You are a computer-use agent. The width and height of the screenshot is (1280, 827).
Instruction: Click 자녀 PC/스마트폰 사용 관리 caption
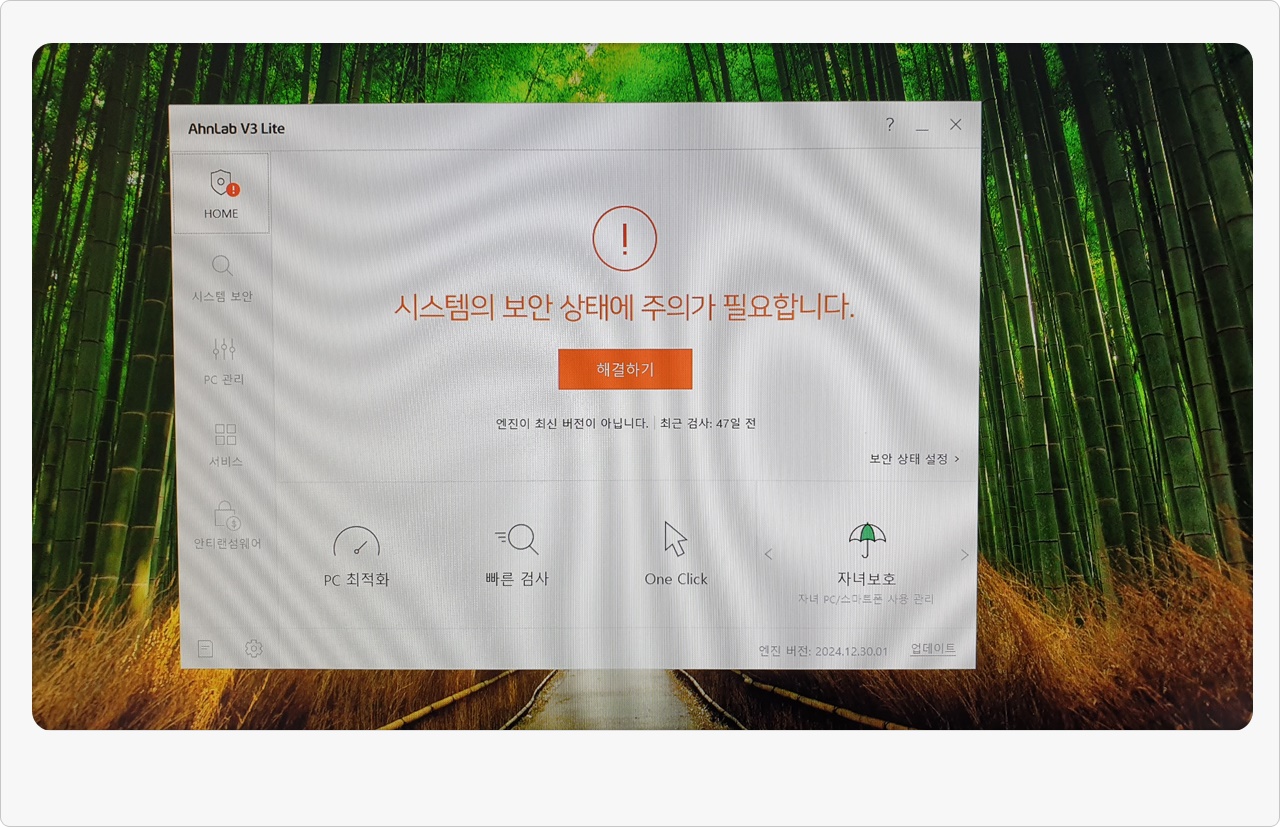(866, 599)
